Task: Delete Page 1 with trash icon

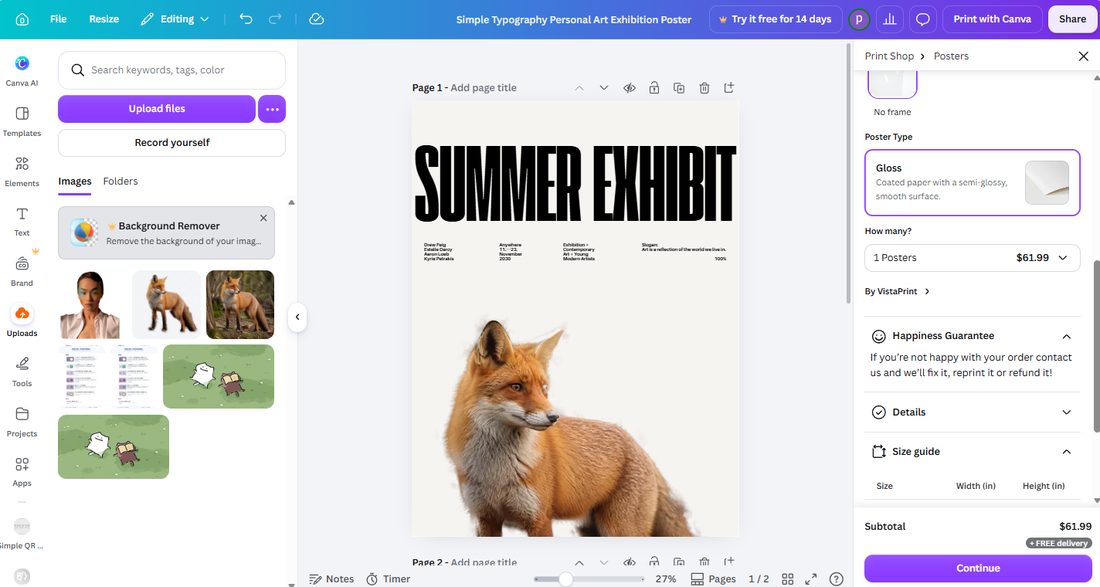Action: pyautogui.click(x=704, y=88)
